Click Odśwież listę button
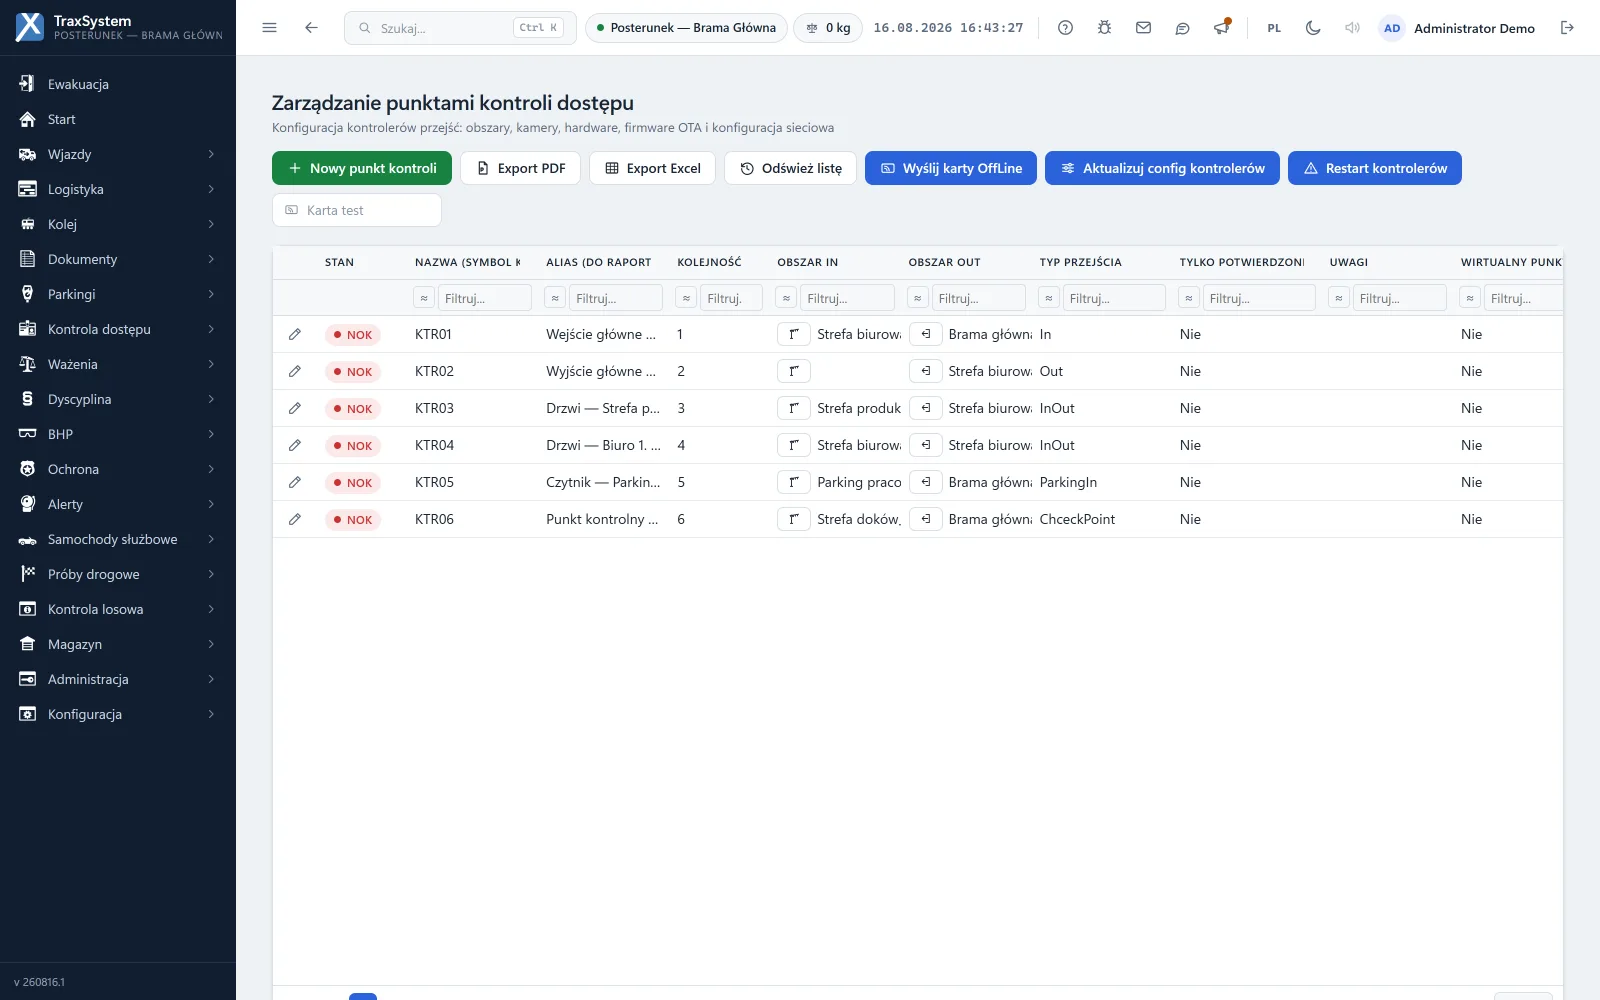This screenshot has width=1600, height=1000. pyautogui.click(x=790, y=168)
